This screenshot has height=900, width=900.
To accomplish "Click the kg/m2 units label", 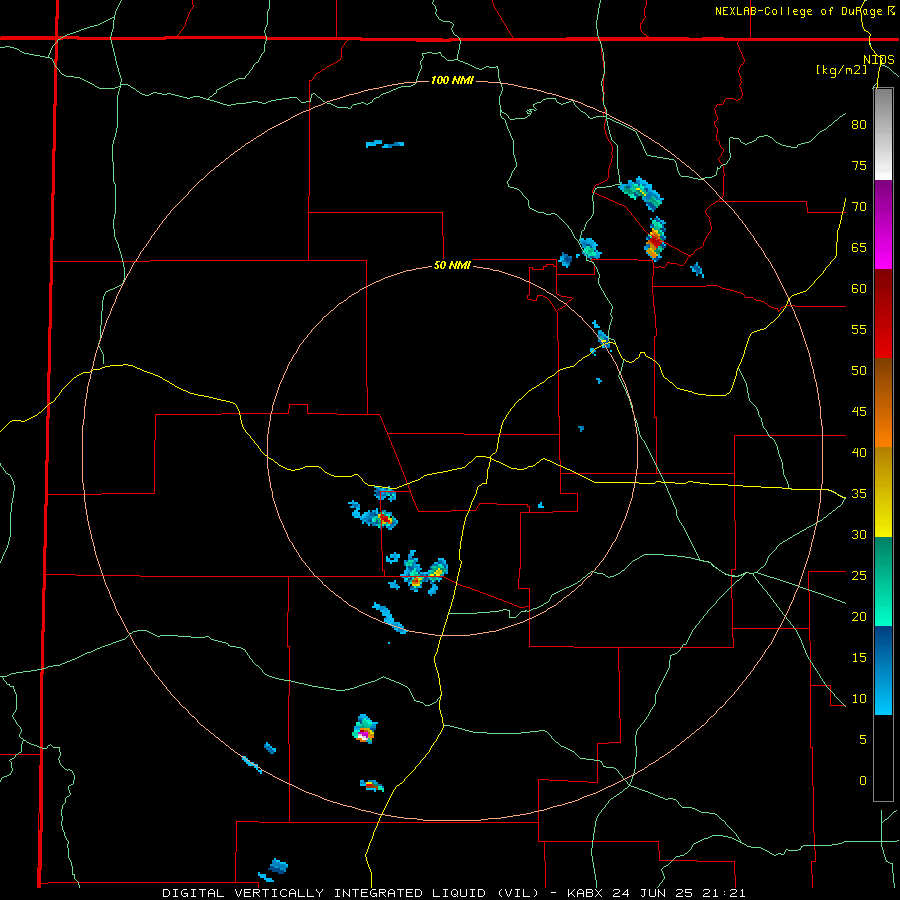I will pos(841,70).
